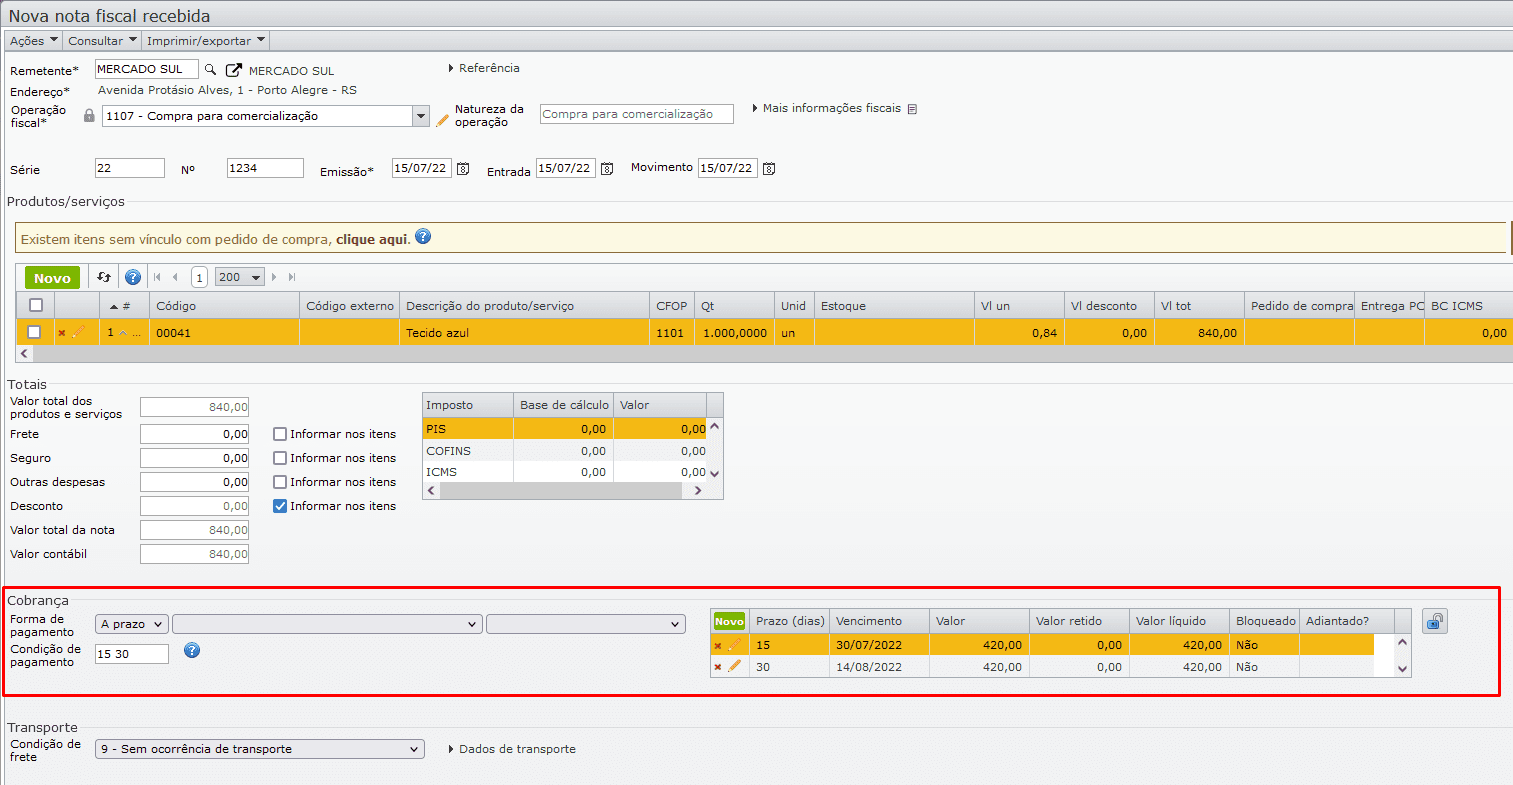This screenshot has width=1513, height=785.
Task: Enable Frete Informar nos itens checkbox
Action: click(280, 434)
